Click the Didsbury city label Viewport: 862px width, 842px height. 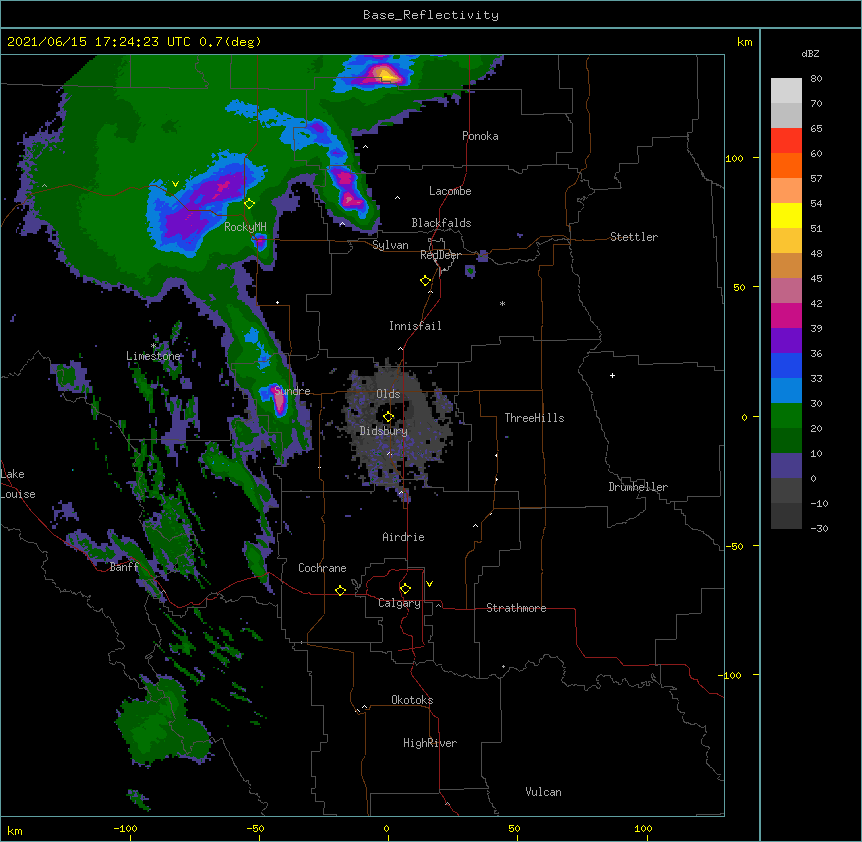pos(384,431)
